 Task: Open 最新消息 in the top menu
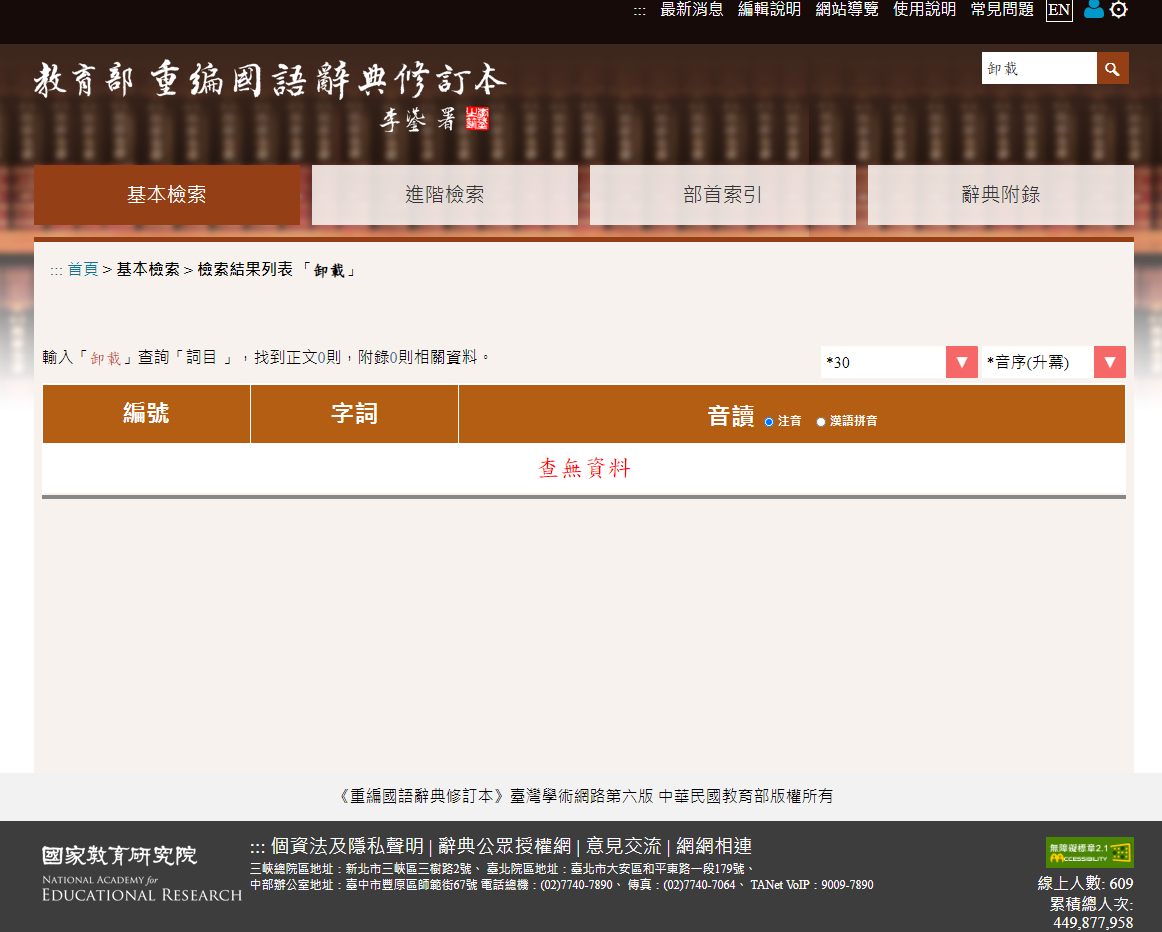(x=691, y=10)
